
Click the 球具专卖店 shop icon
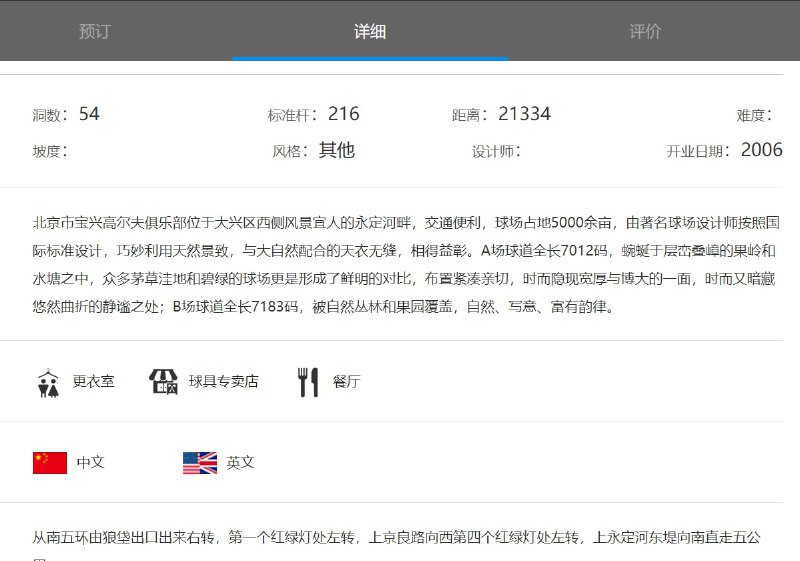163,381
